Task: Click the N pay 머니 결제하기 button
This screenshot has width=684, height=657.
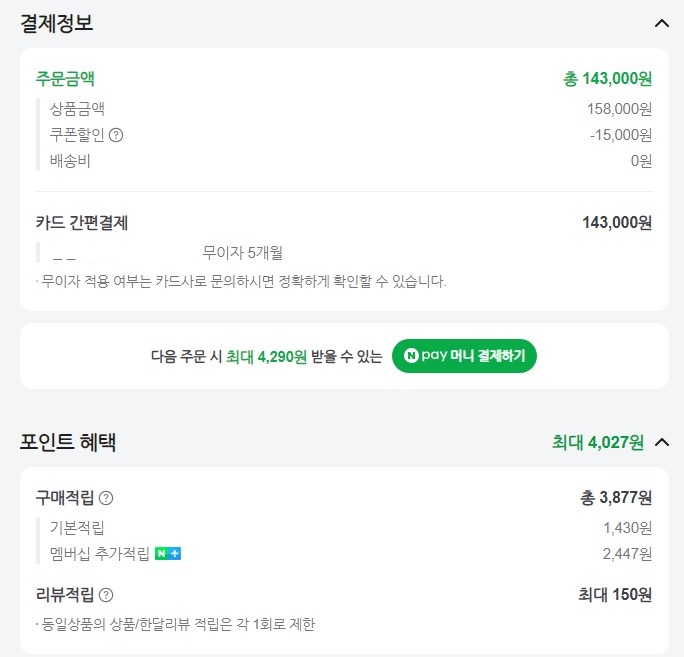Action: [x=464, y=356]
